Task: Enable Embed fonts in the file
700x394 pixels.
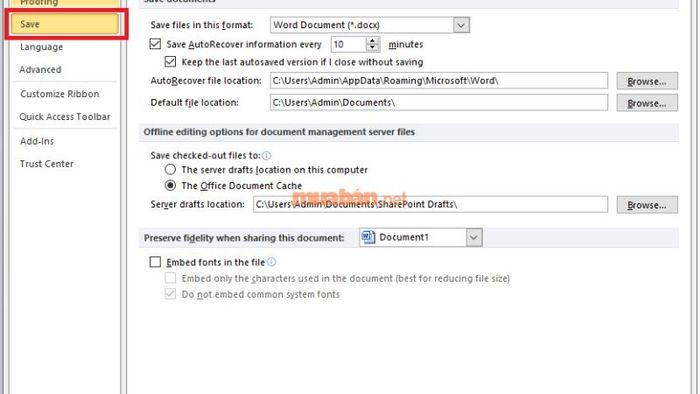Action: tap(155, 262)
